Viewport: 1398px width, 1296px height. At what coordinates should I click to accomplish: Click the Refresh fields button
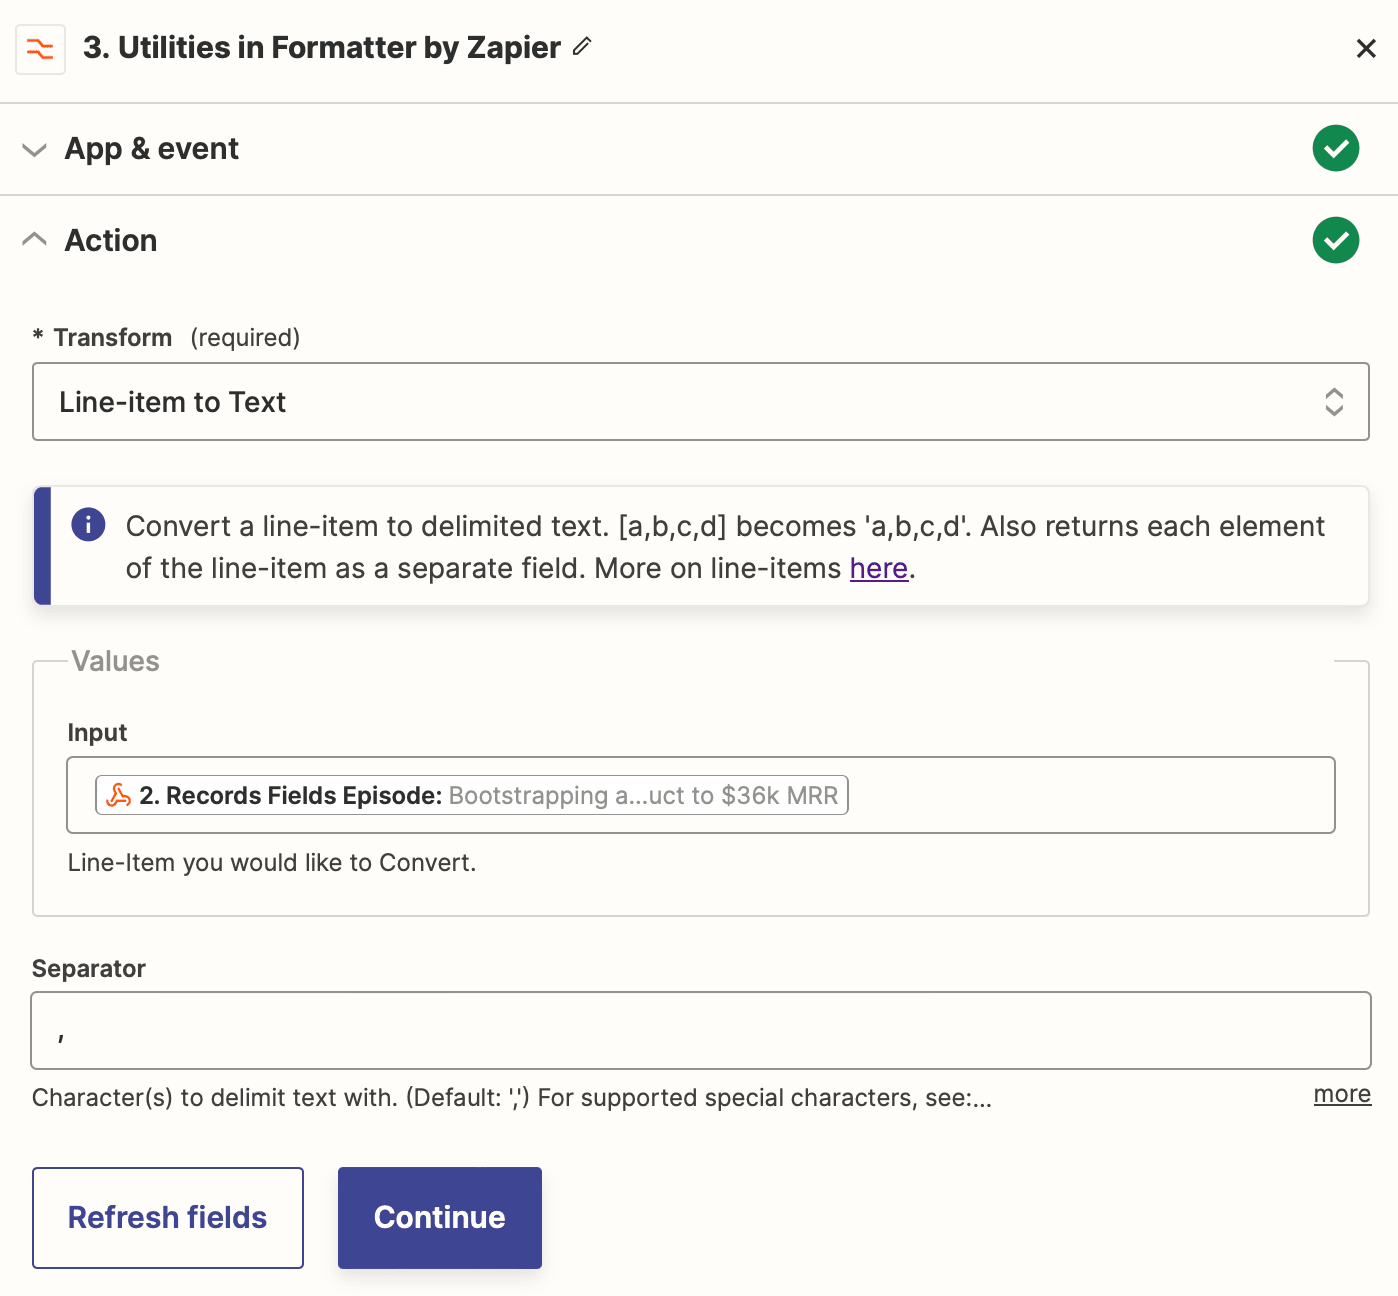(x=167, y=1217)
